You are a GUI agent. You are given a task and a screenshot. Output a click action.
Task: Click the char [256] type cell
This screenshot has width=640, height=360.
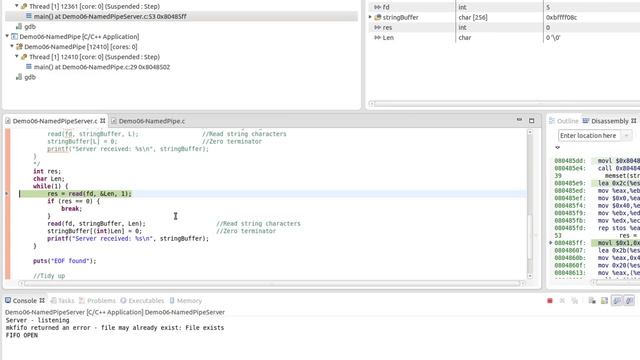tap(473, 18)
